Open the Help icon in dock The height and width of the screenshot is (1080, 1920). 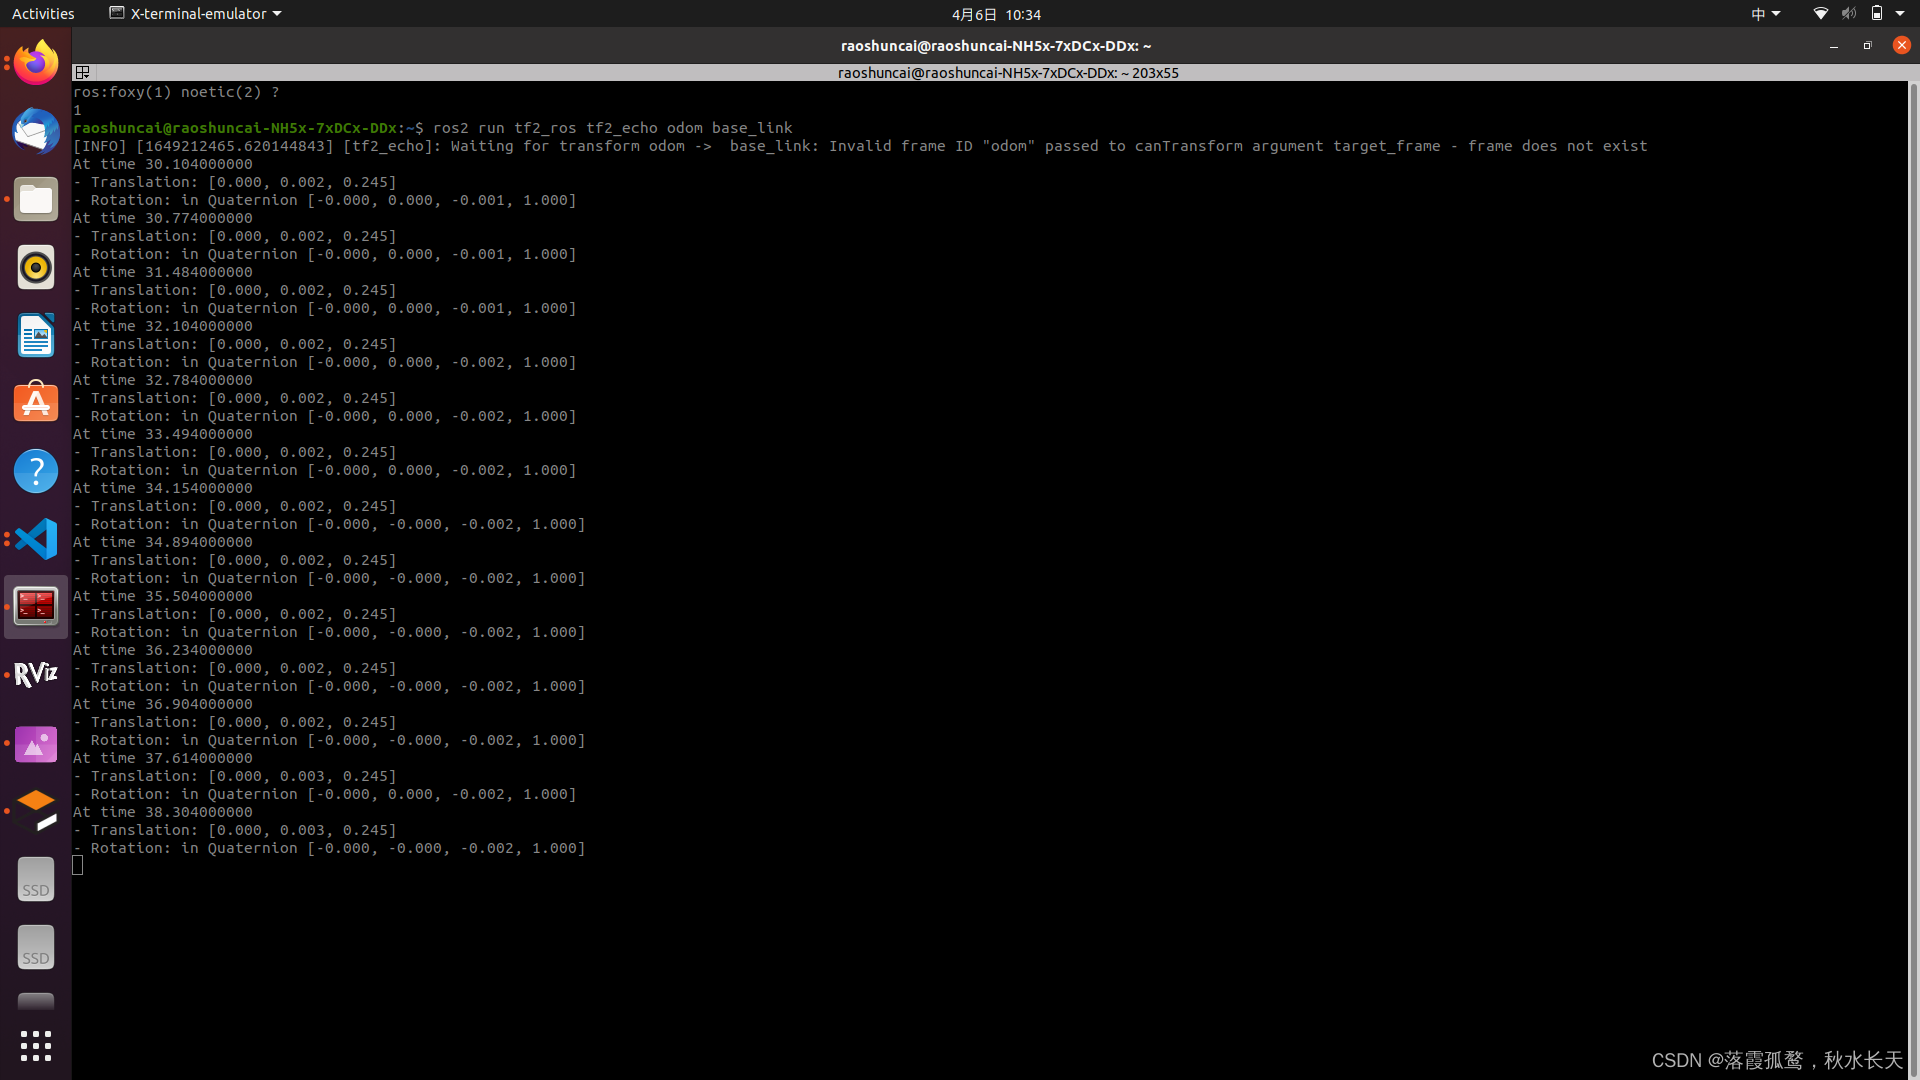[x=36, y=471]
